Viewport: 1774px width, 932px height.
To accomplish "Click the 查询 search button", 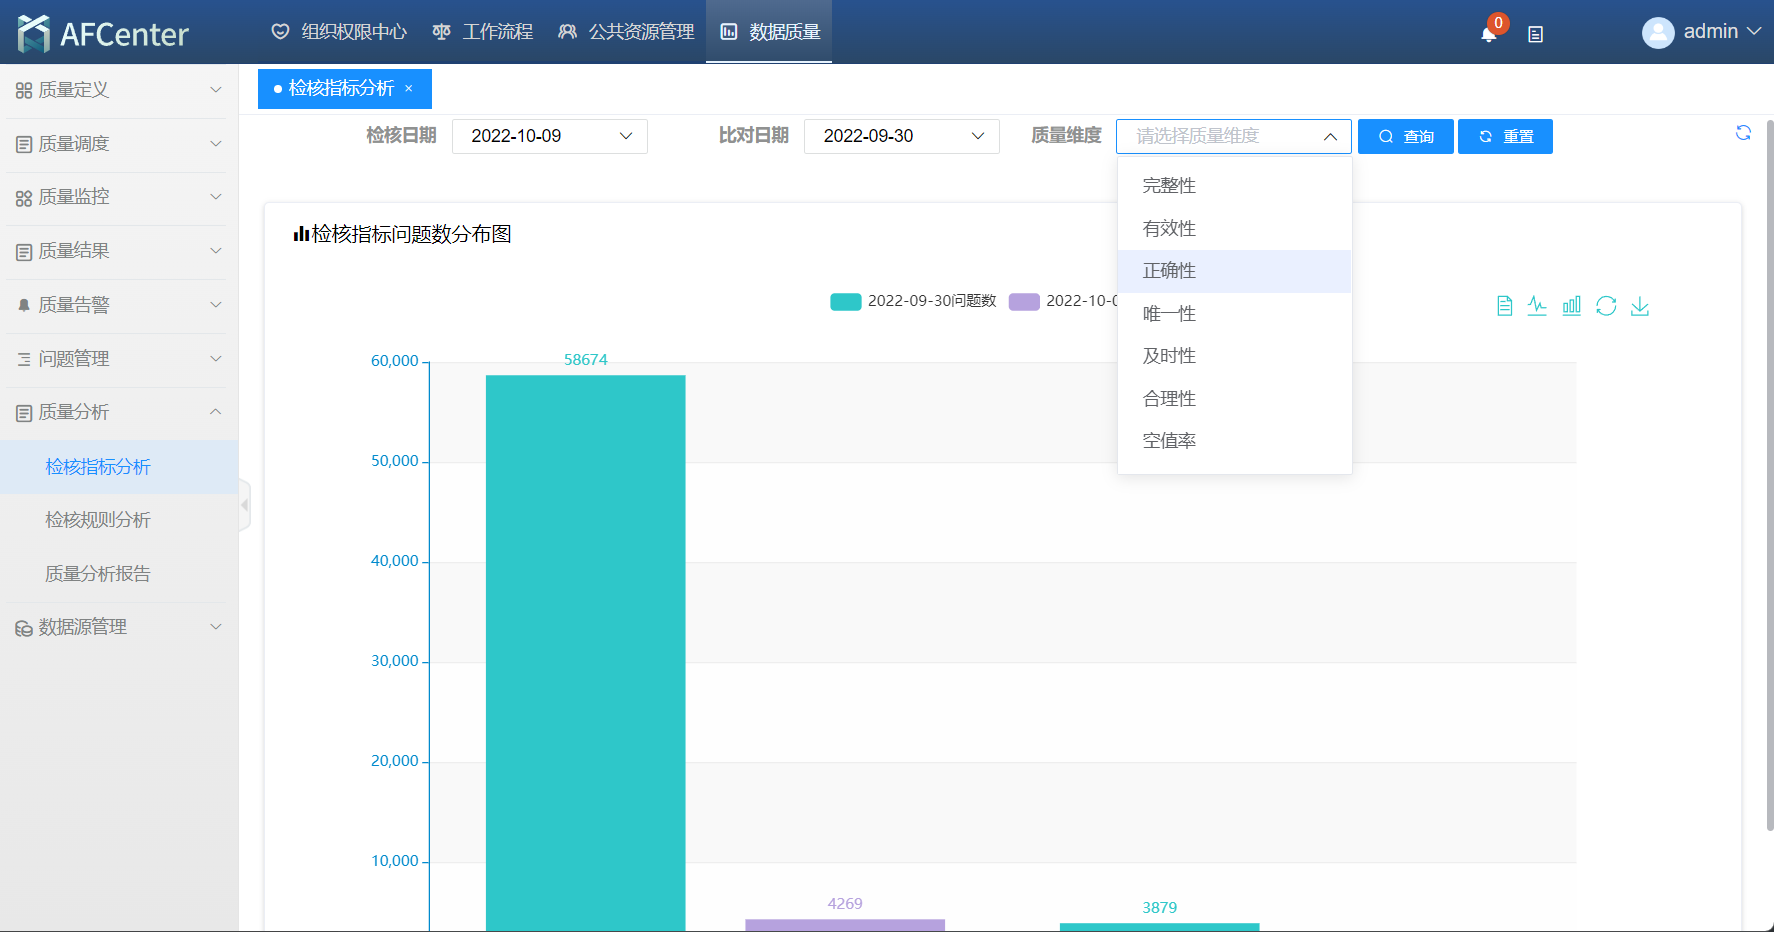I will click(1405, 136).
